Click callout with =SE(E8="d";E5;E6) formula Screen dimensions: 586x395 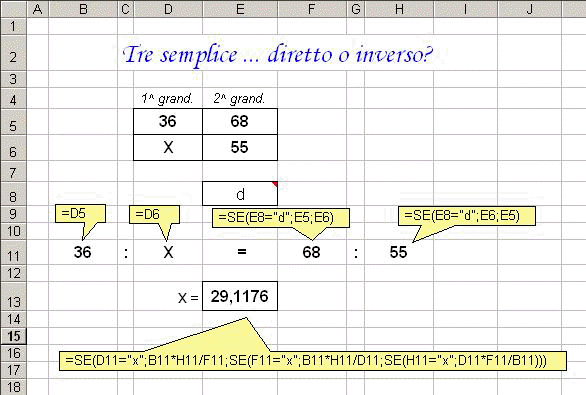click(x=281, y=218)
